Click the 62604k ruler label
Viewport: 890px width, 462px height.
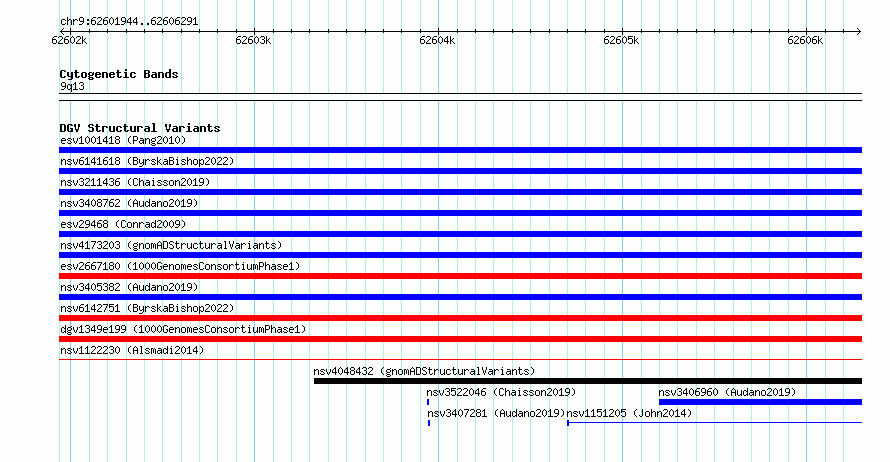pyautogui.click(x=437, y=40)
